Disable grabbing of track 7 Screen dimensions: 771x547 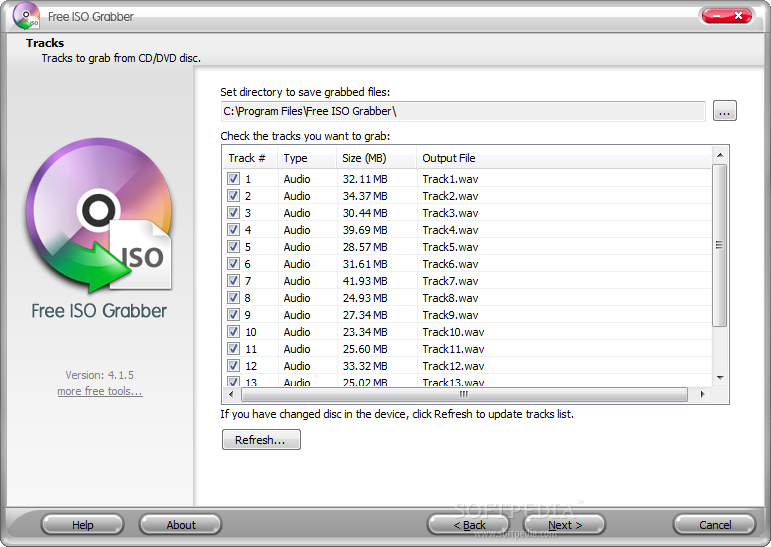point(234,280)
